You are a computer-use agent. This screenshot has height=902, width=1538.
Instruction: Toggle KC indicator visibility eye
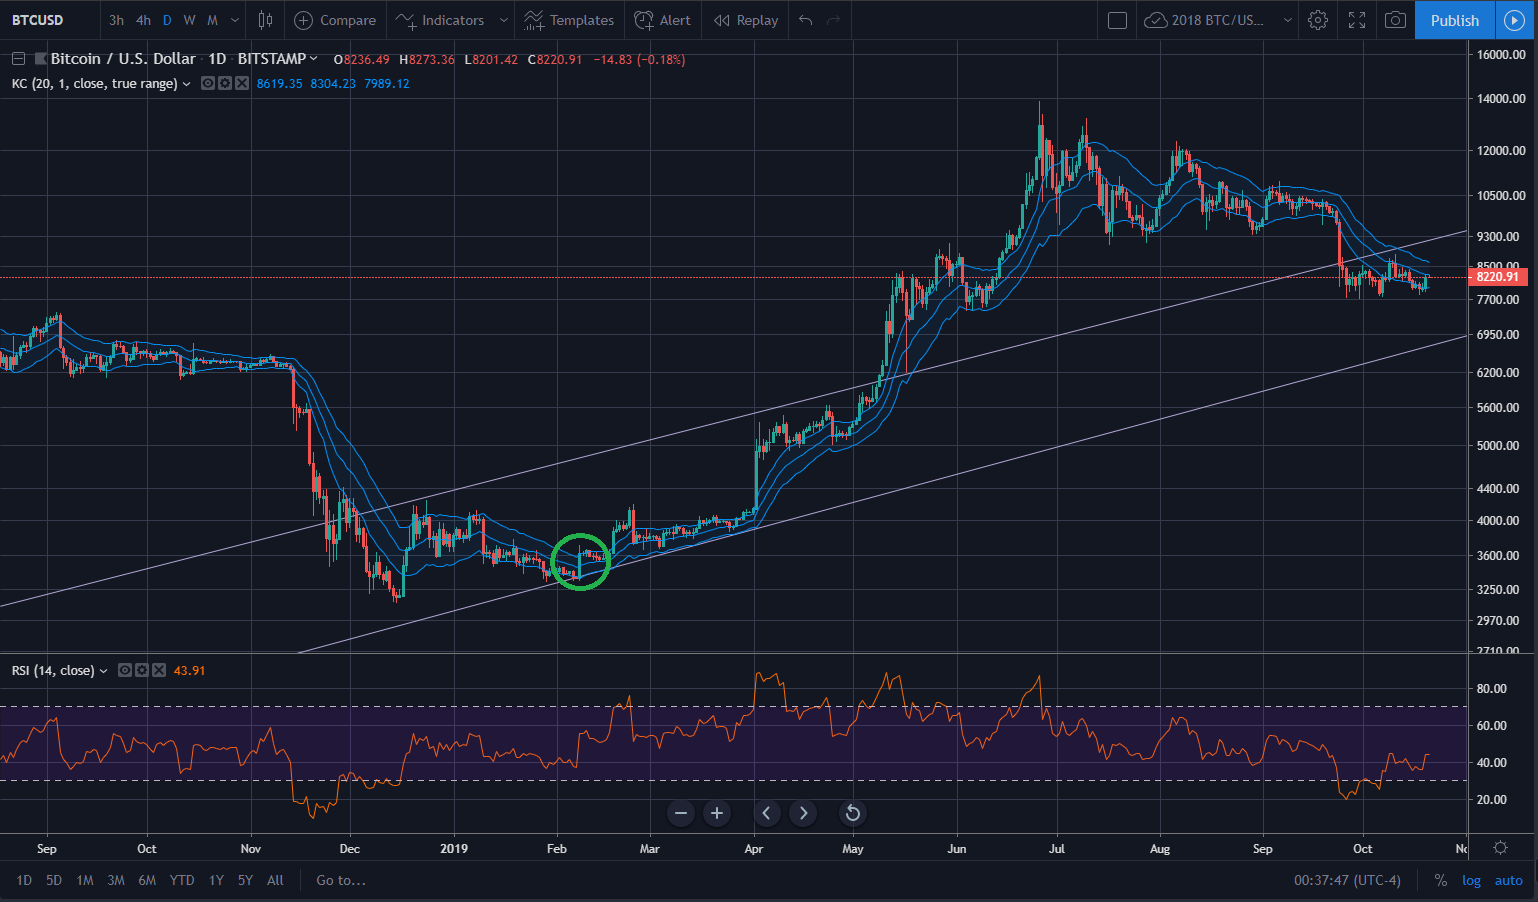tap(208, 83)
